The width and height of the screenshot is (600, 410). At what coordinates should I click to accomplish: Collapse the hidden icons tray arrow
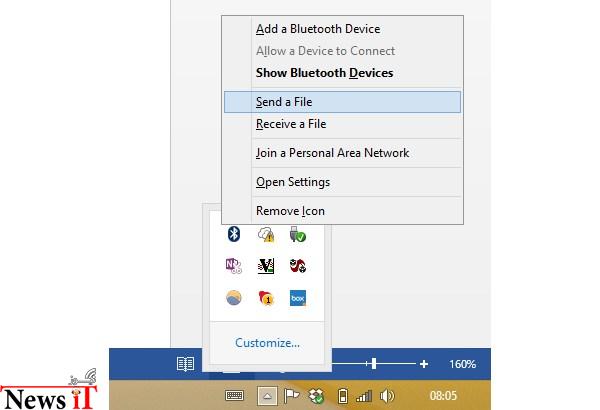267,396
